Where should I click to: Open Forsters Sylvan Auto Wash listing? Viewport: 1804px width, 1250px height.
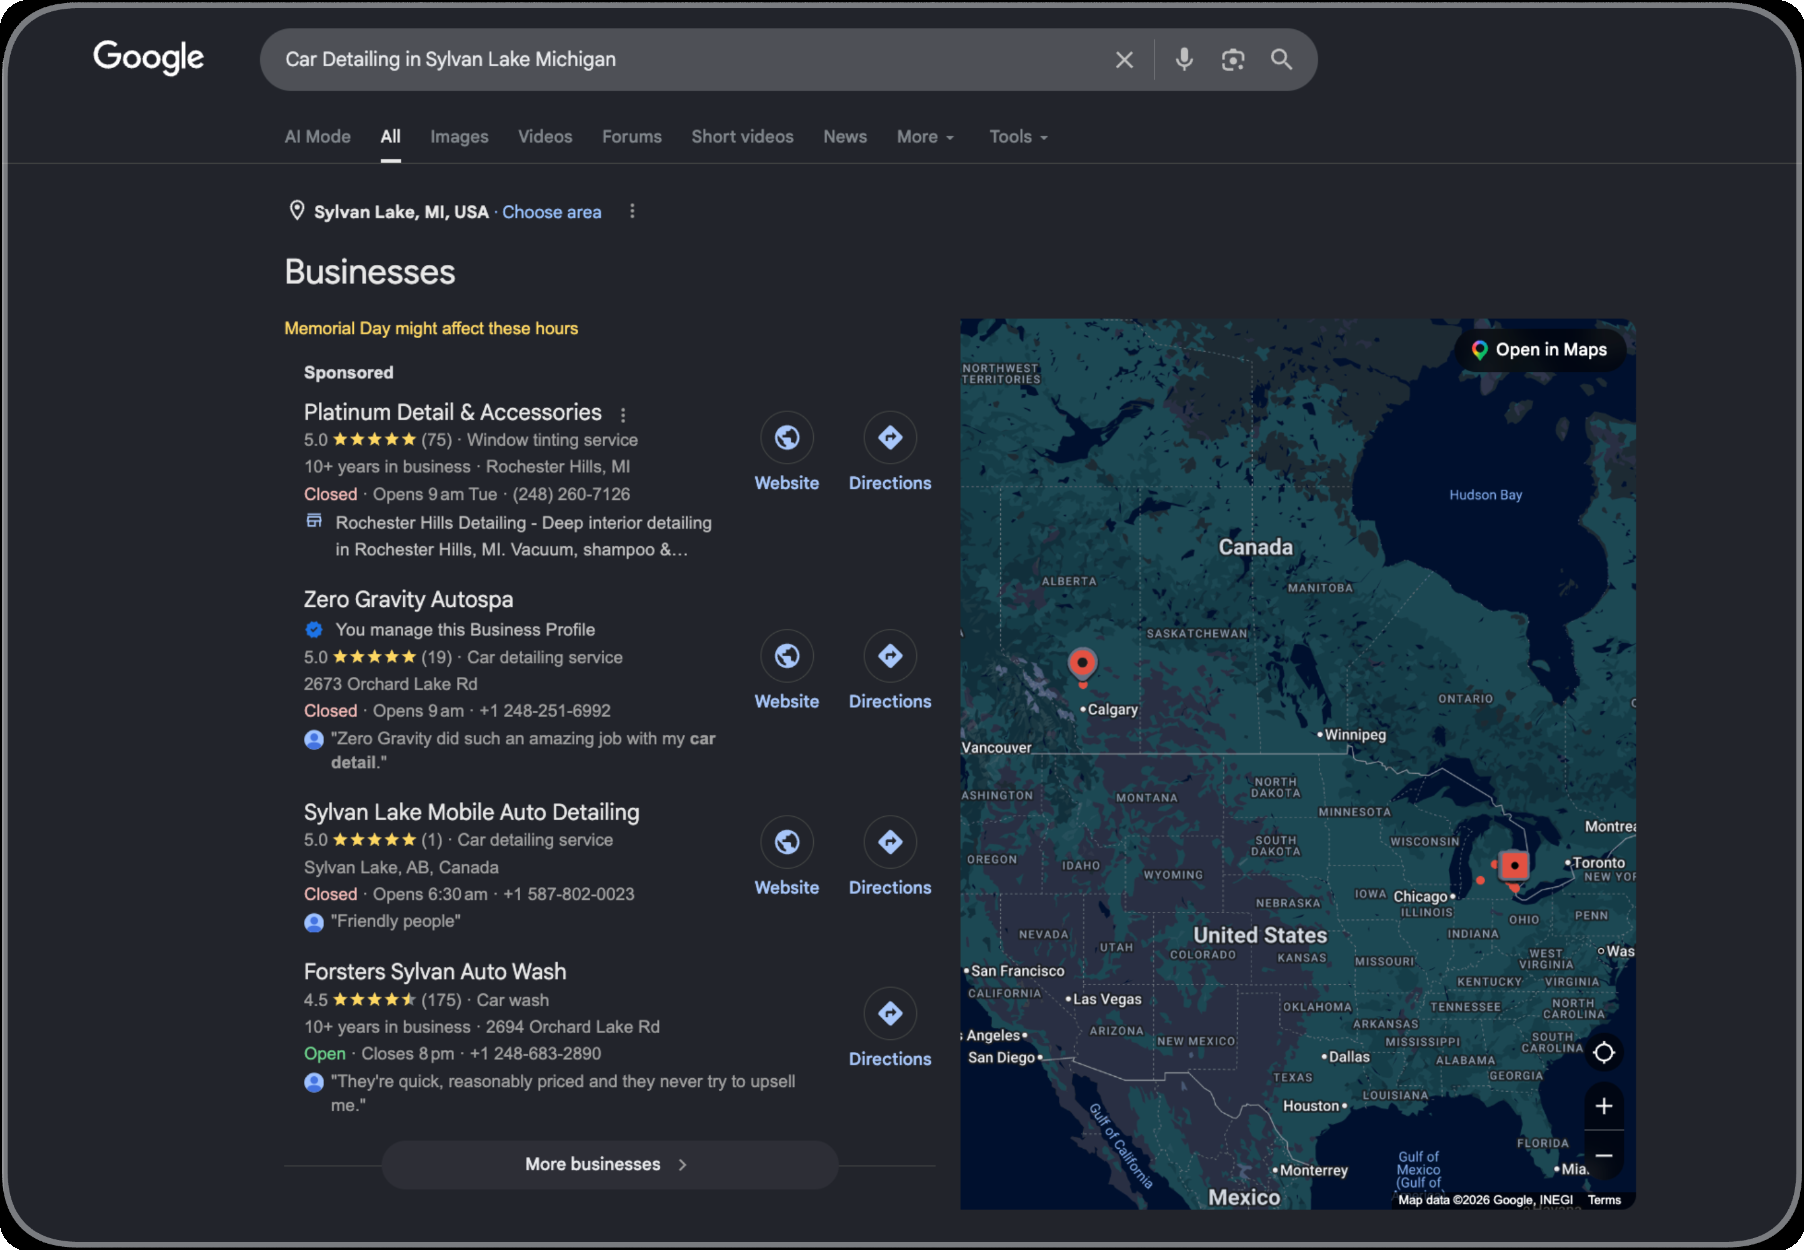coord(435,971)
